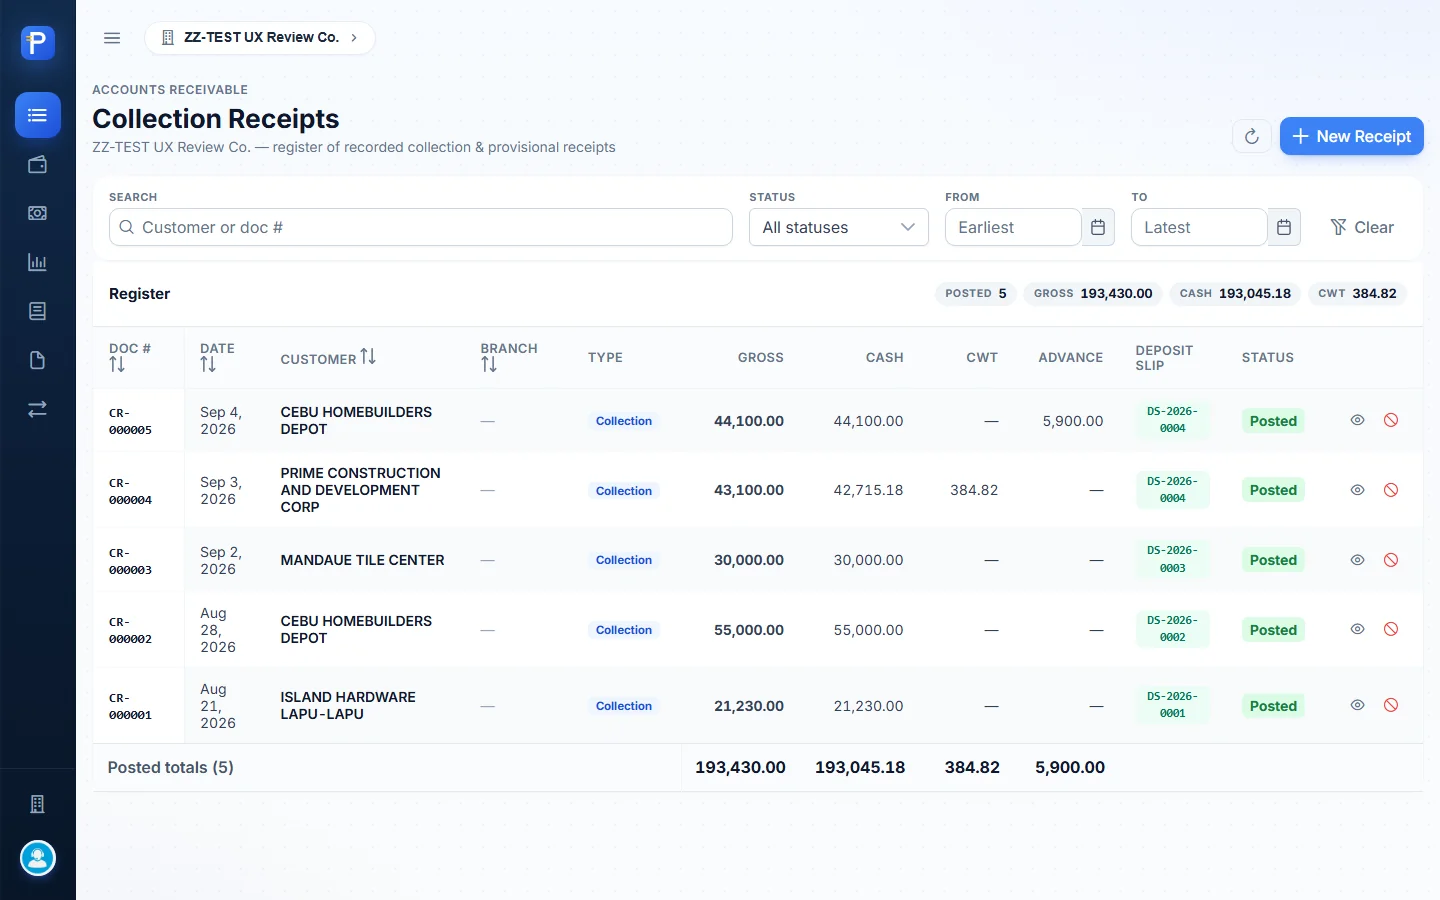Click the blue P app logo
The width and height of the screenshot is (1440, 900).
[x=37, y=43]
